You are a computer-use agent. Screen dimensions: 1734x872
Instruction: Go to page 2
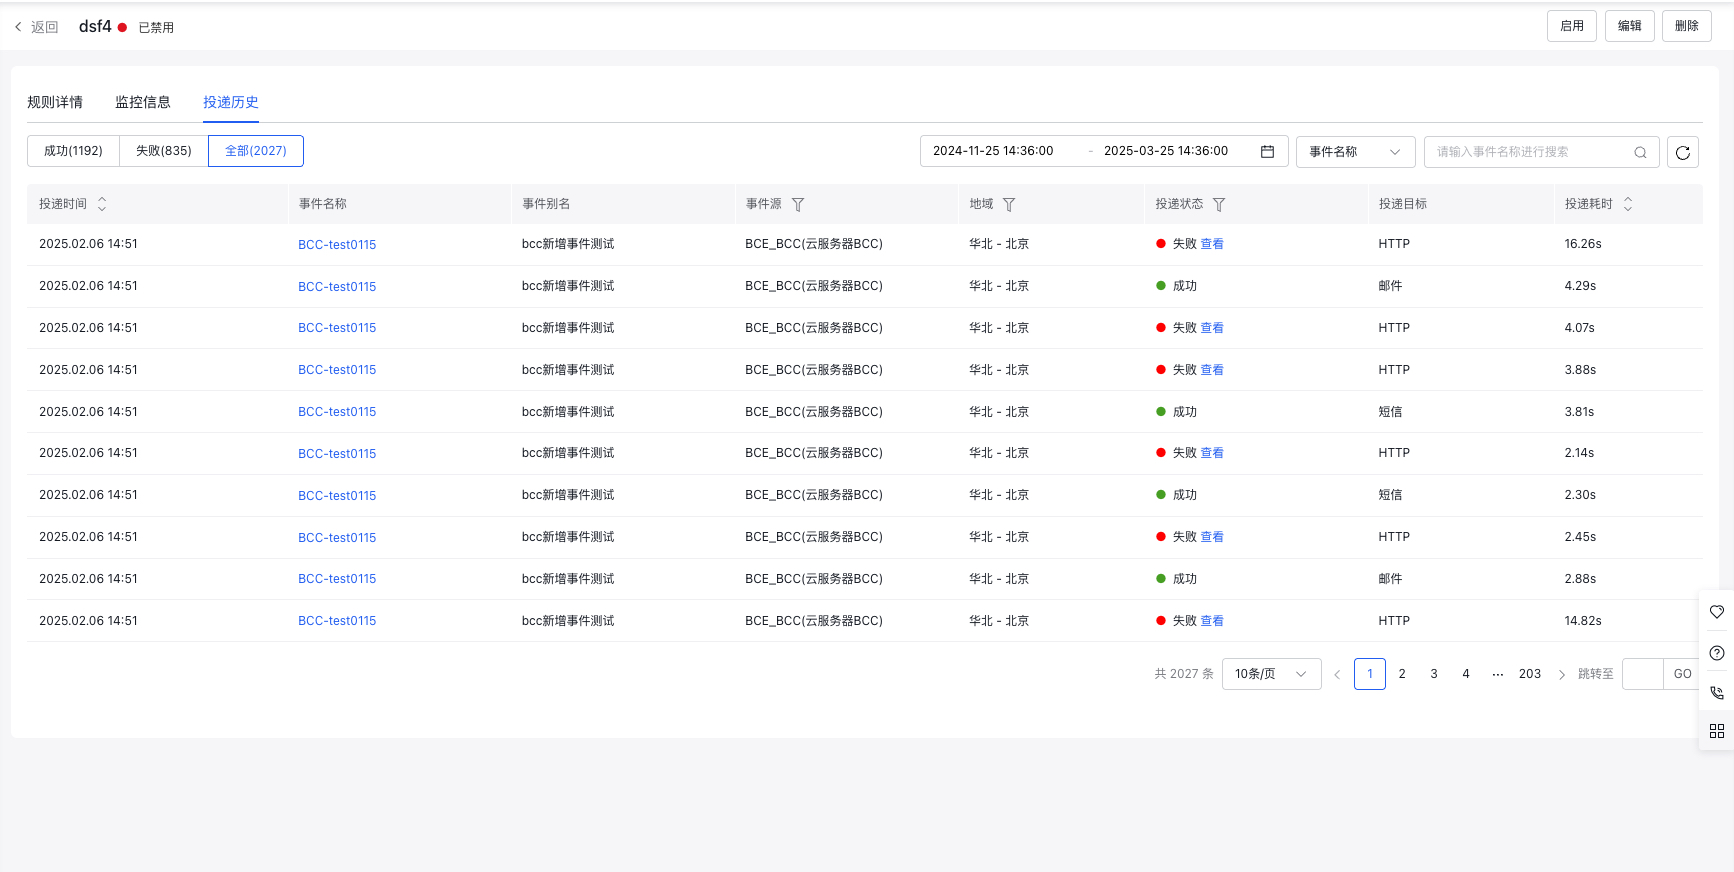point(1402,674)
